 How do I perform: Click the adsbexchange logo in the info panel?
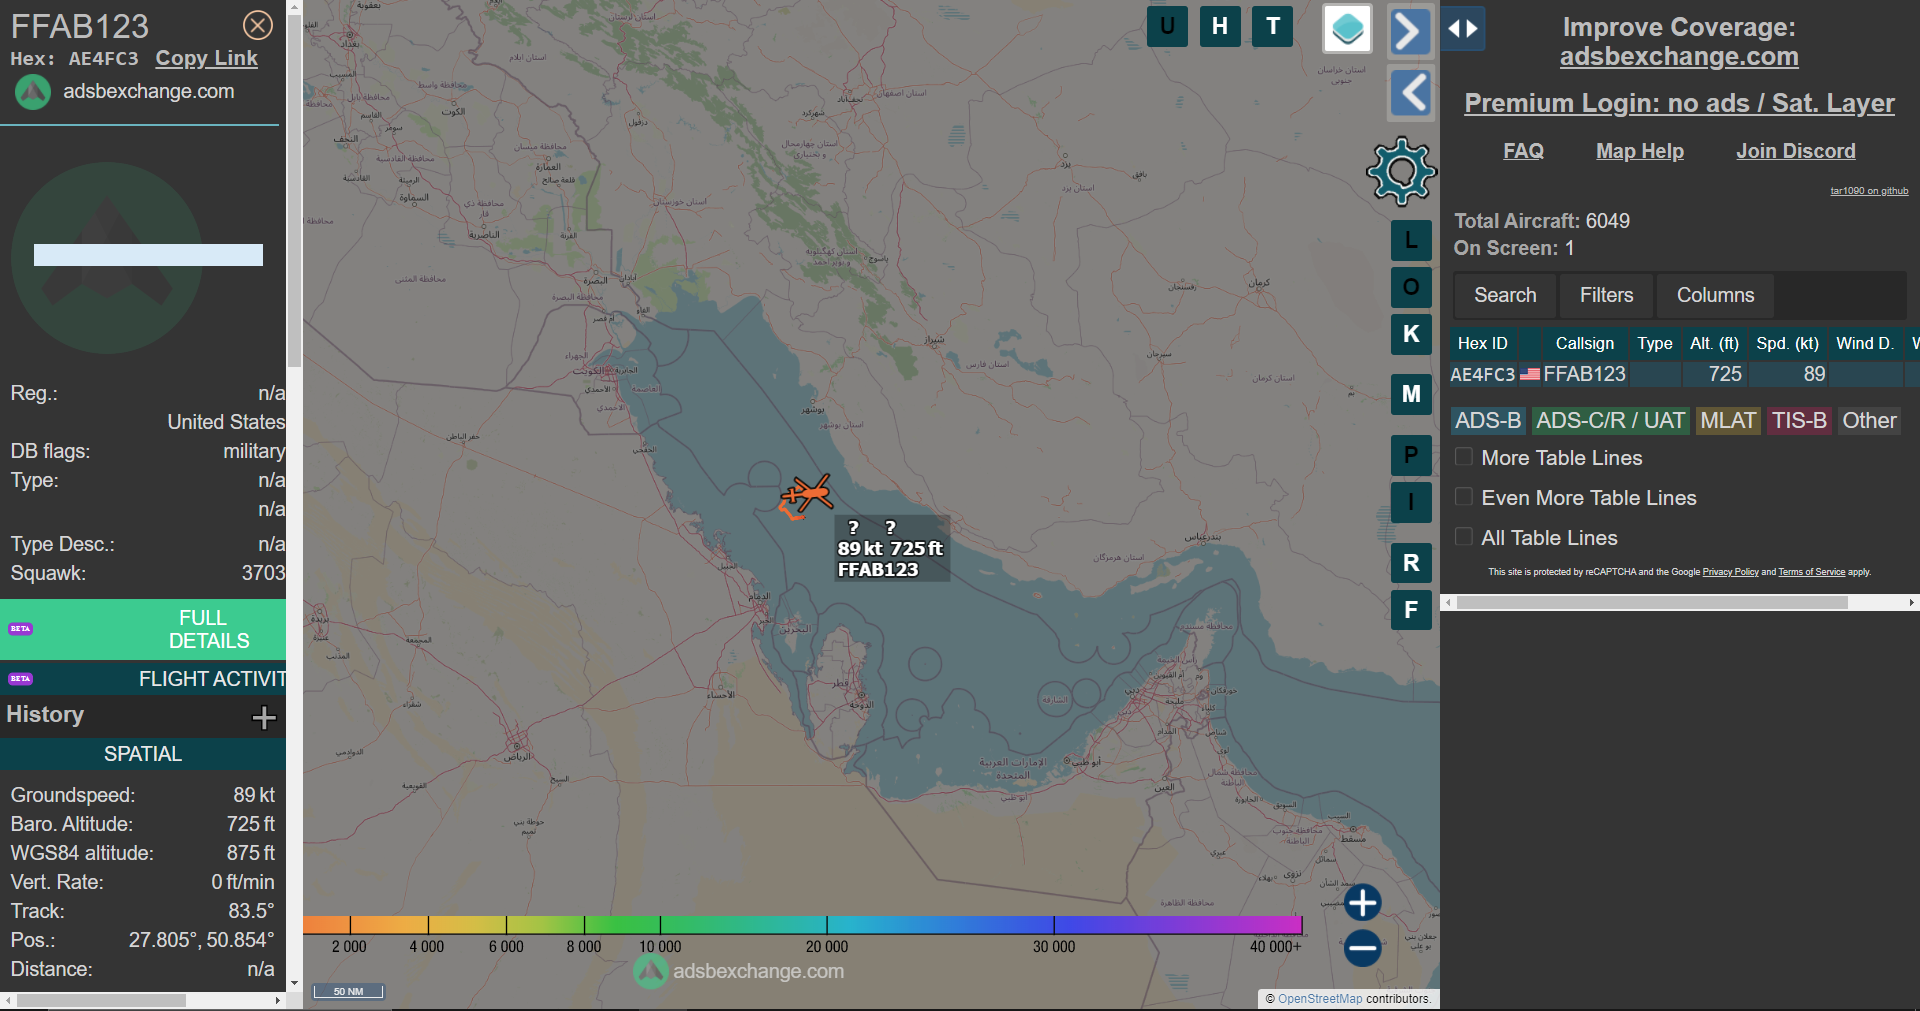[x=33, y=92]
